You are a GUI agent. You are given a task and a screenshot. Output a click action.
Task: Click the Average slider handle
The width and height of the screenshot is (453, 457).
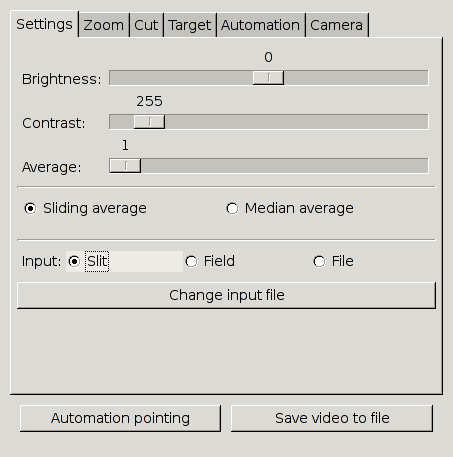[125, 166]
